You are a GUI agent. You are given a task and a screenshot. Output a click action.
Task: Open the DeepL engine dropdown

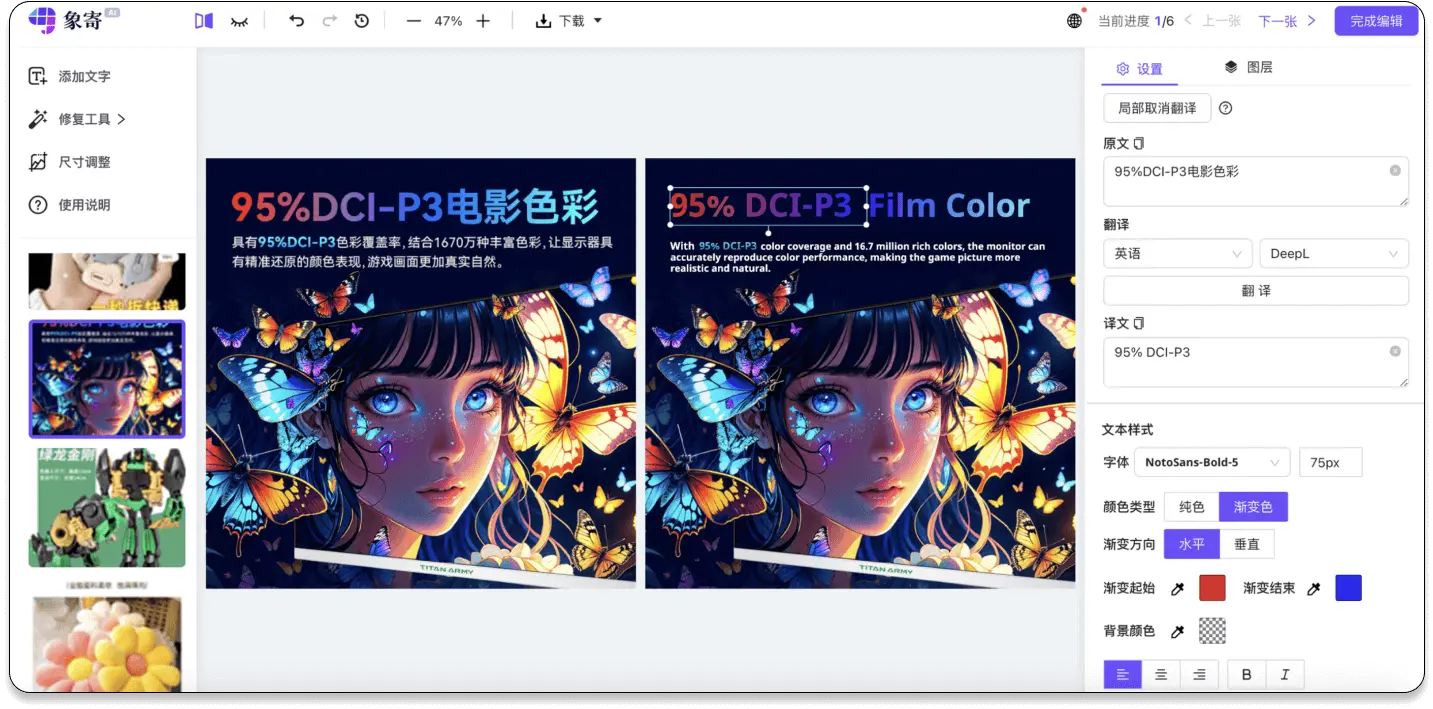point(1334,254)
